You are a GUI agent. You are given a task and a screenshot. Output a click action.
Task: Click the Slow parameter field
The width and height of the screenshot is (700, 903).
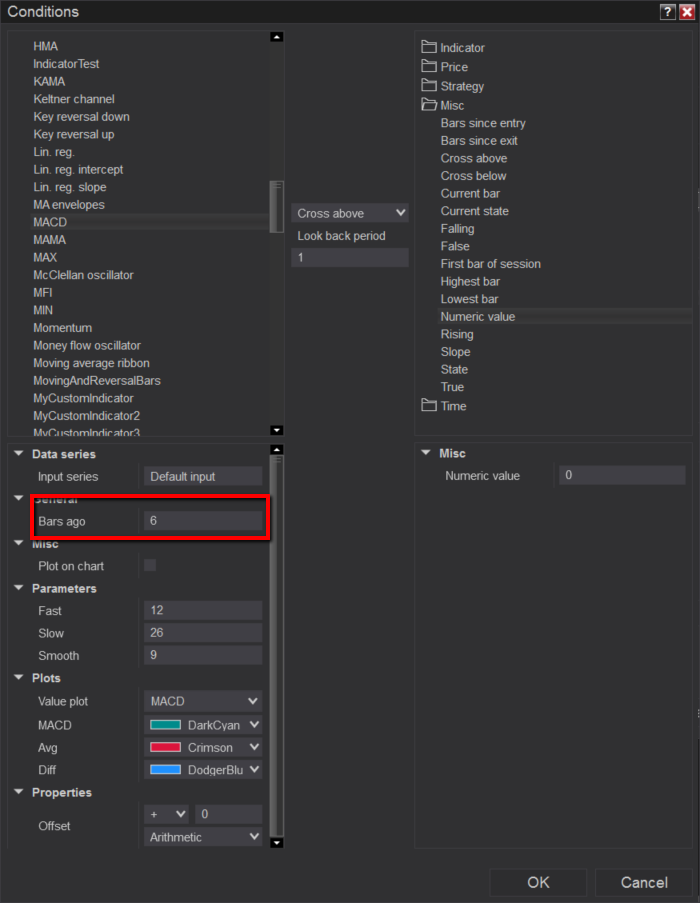click(x=203, y=632)
